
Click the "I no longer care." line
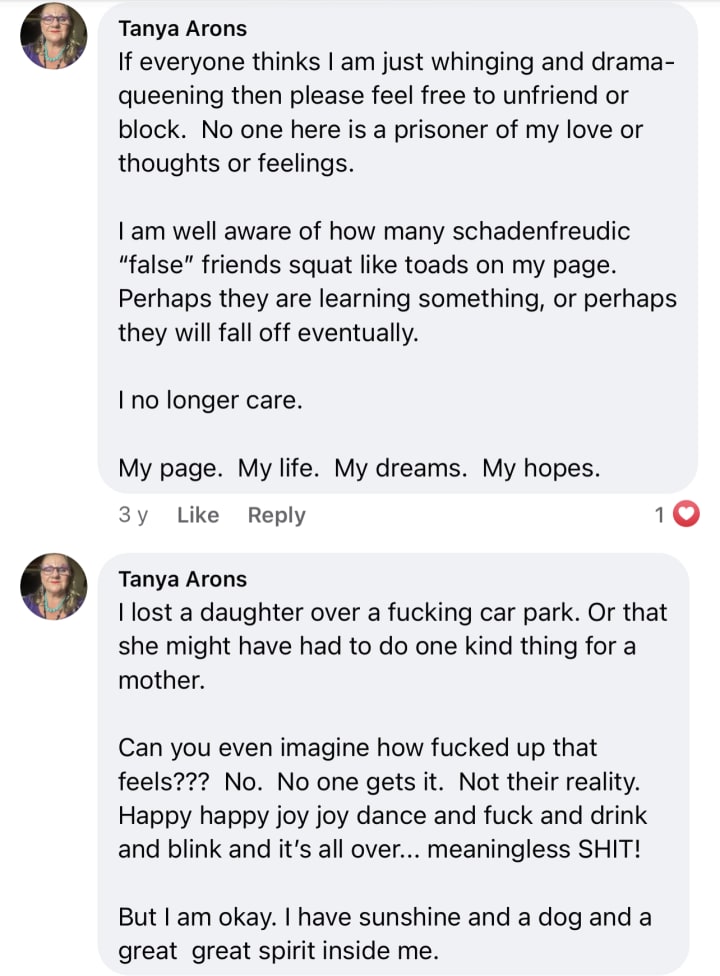(210, 401)
